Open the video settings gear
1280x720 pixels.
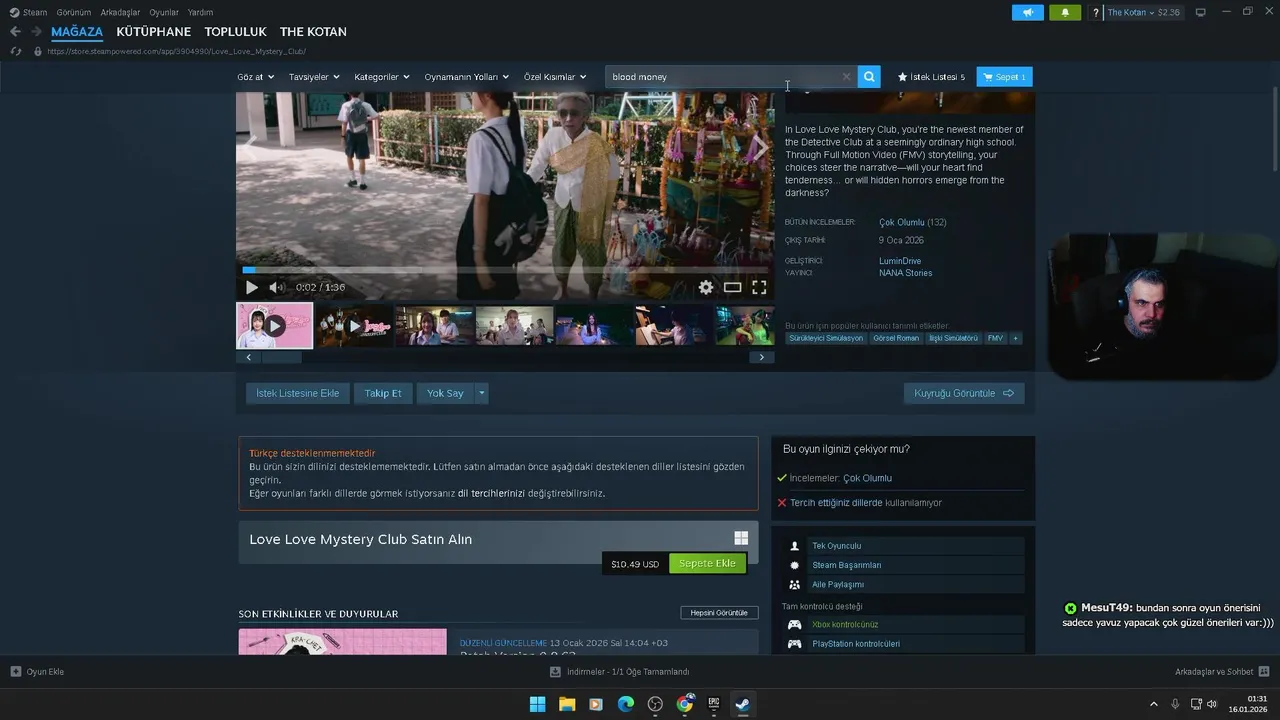click(706, 287)
